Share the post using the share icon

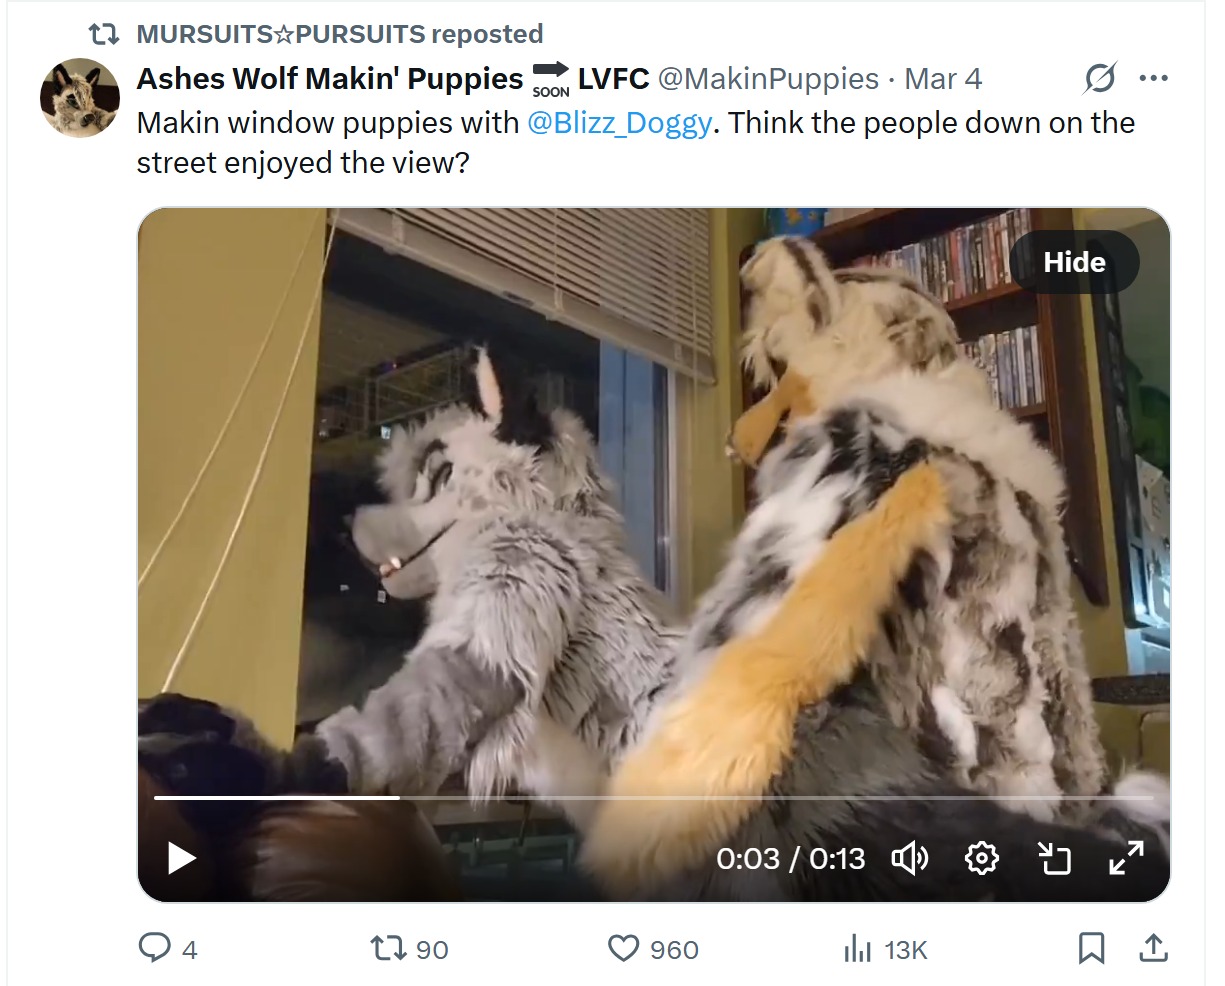1153,948
